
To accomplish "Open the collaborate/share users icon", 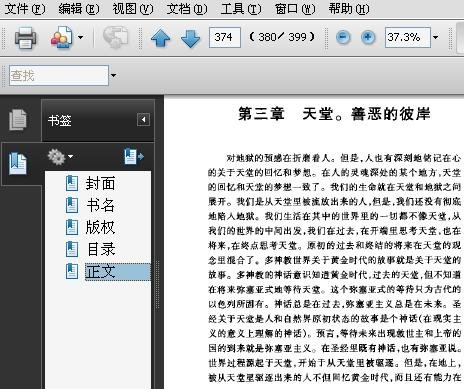I will tap(61, 37).
